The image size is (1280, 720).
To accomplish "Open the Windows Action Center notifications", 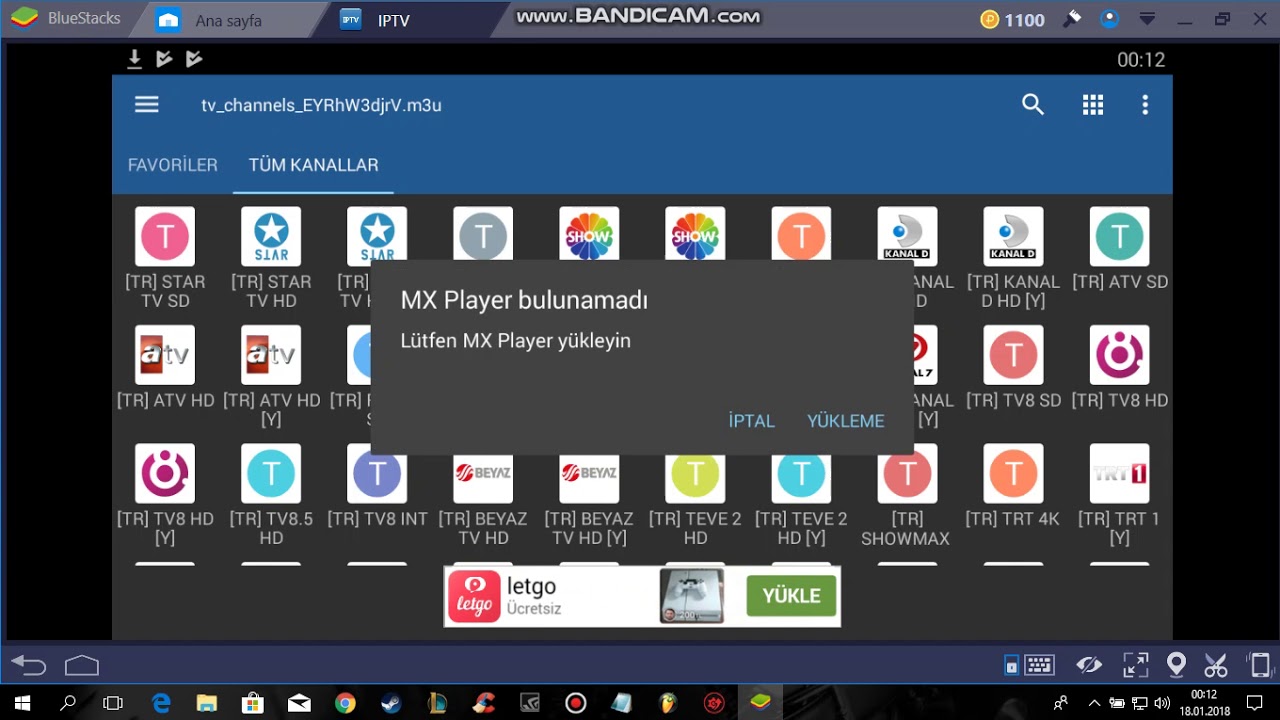I will pos(1255,703).
